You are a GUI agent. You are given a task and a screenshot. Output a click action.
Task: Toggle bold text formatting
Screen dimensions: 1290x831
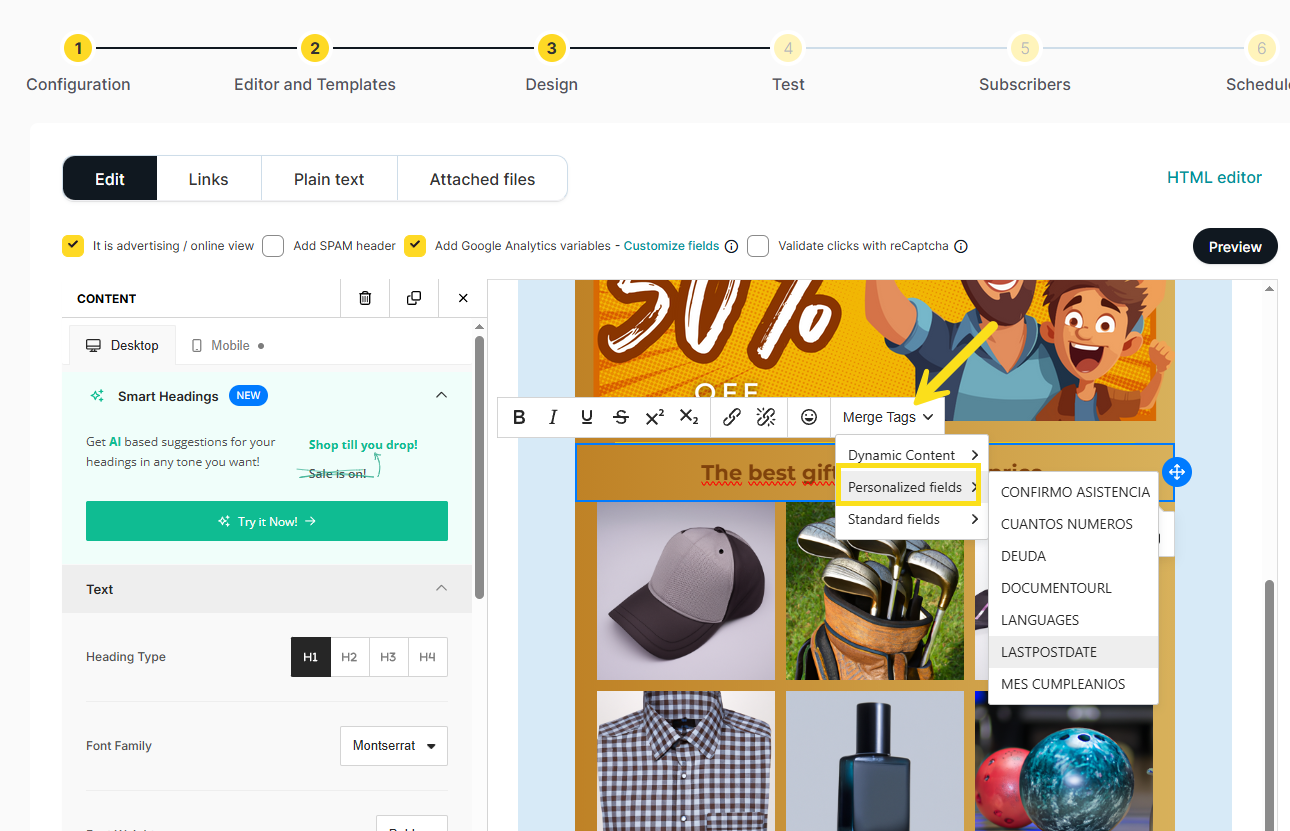(519, 417)
